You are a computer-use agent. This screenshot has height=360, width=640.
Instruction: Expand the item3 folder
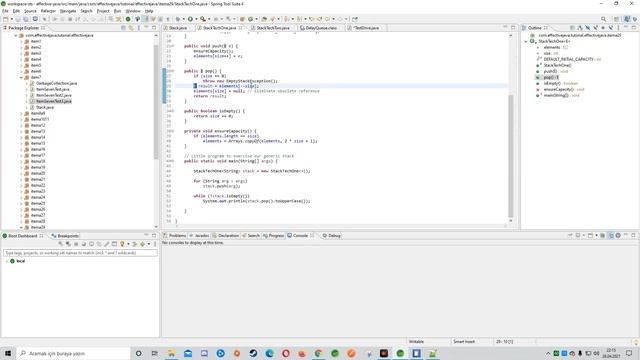(21, 53)
